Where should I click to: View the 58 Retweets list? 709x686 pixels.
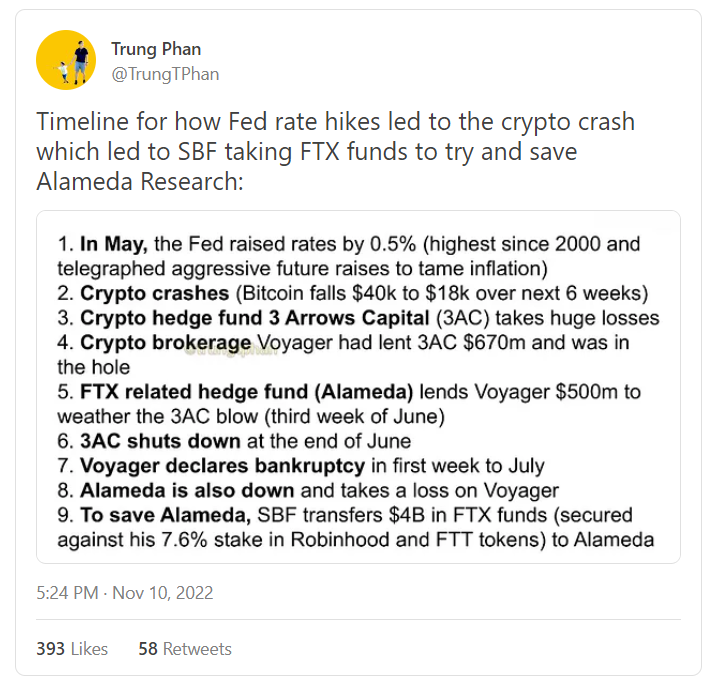(185, 649)
